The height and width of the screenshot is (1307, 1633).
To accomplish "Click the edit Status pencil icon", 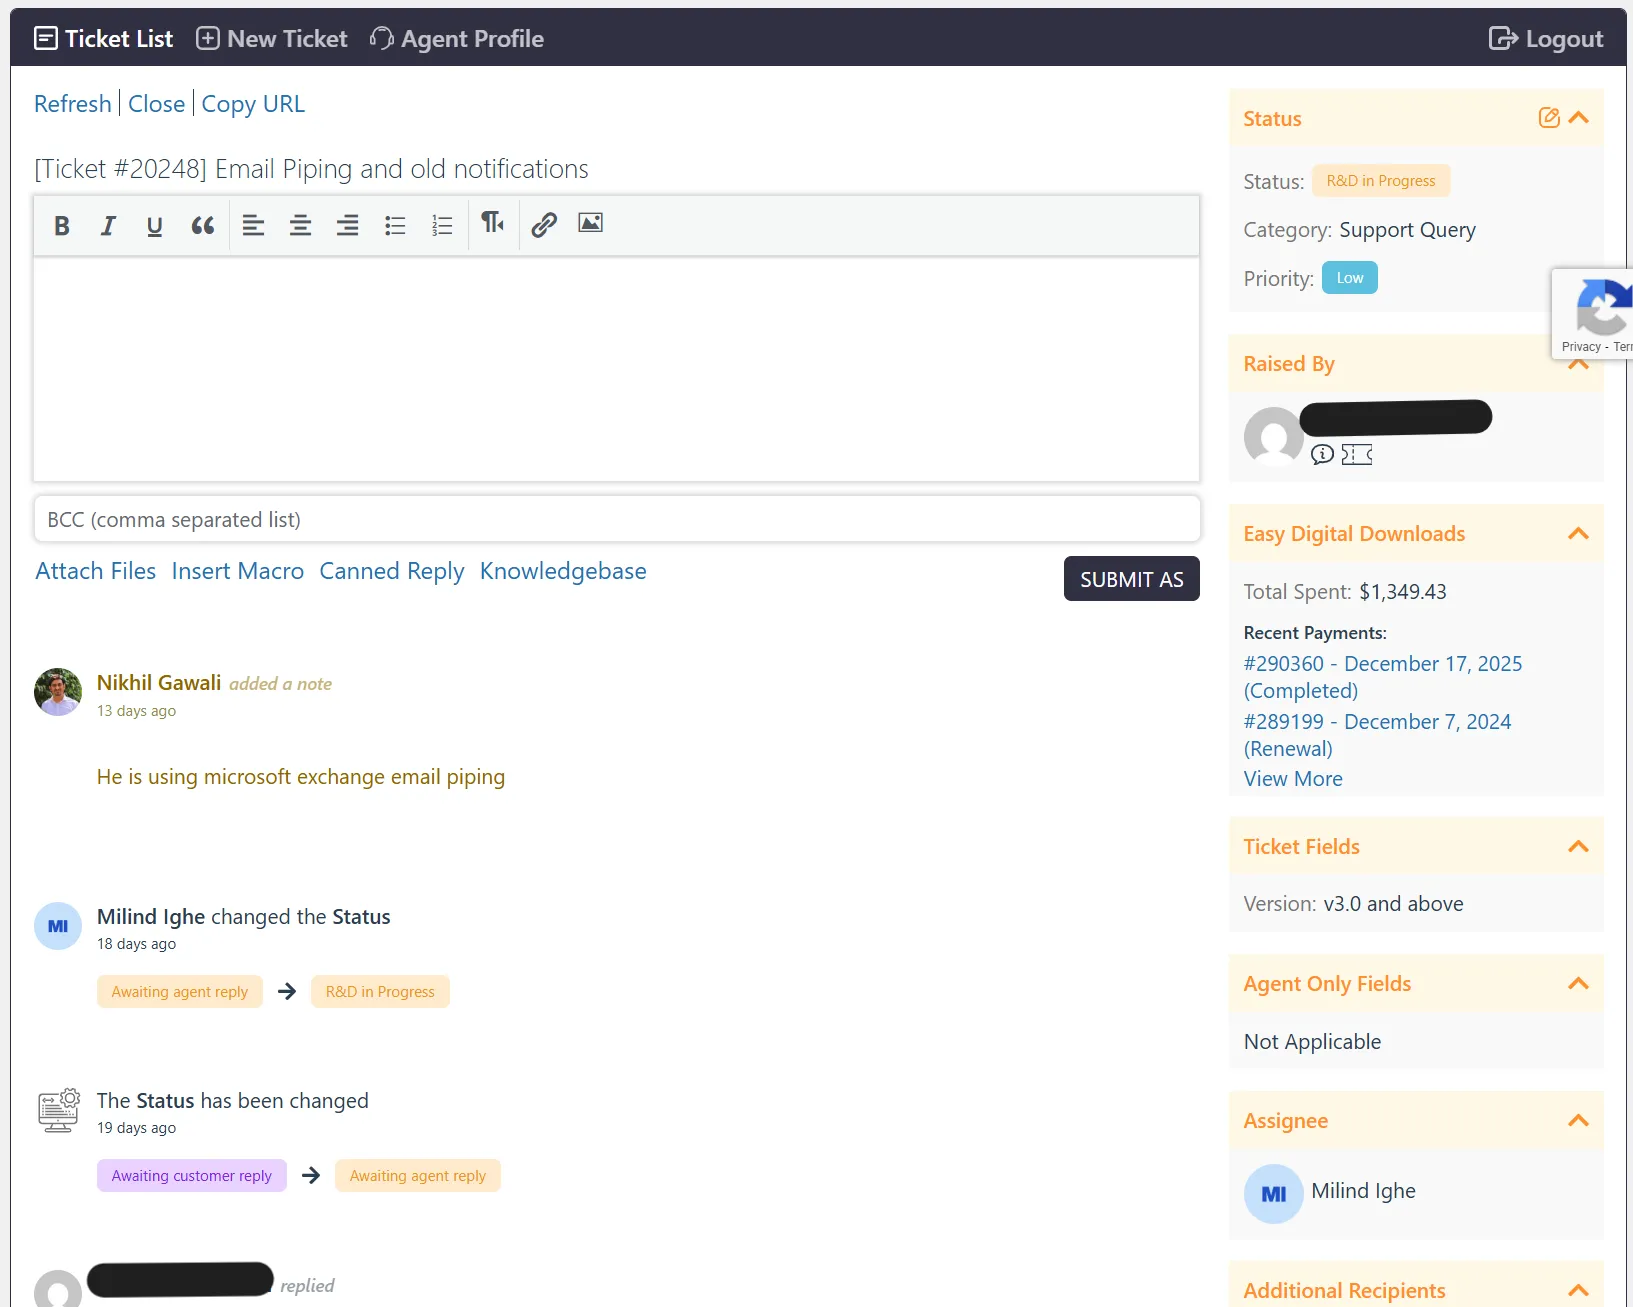I will coord(1548,118).
